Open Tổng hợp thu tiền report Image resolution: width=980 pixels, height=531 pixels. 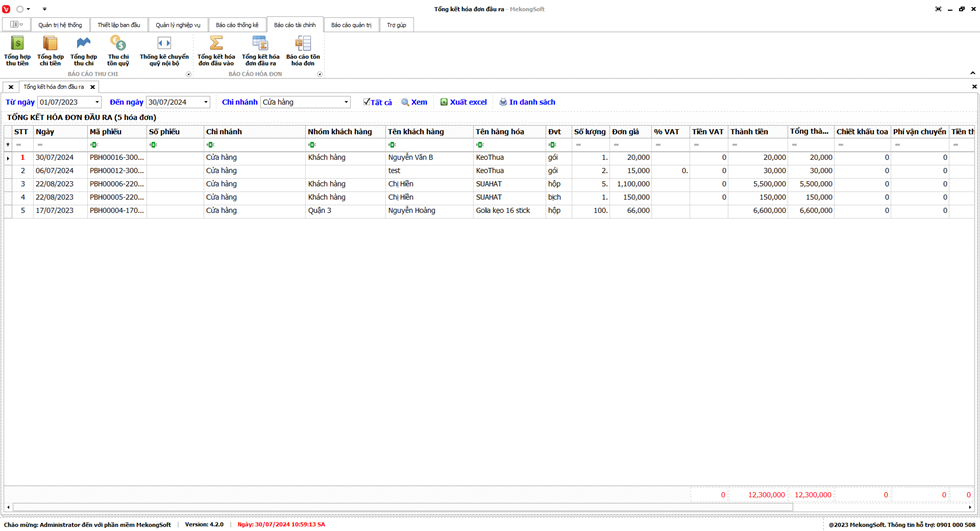click(x=17, y=51)
